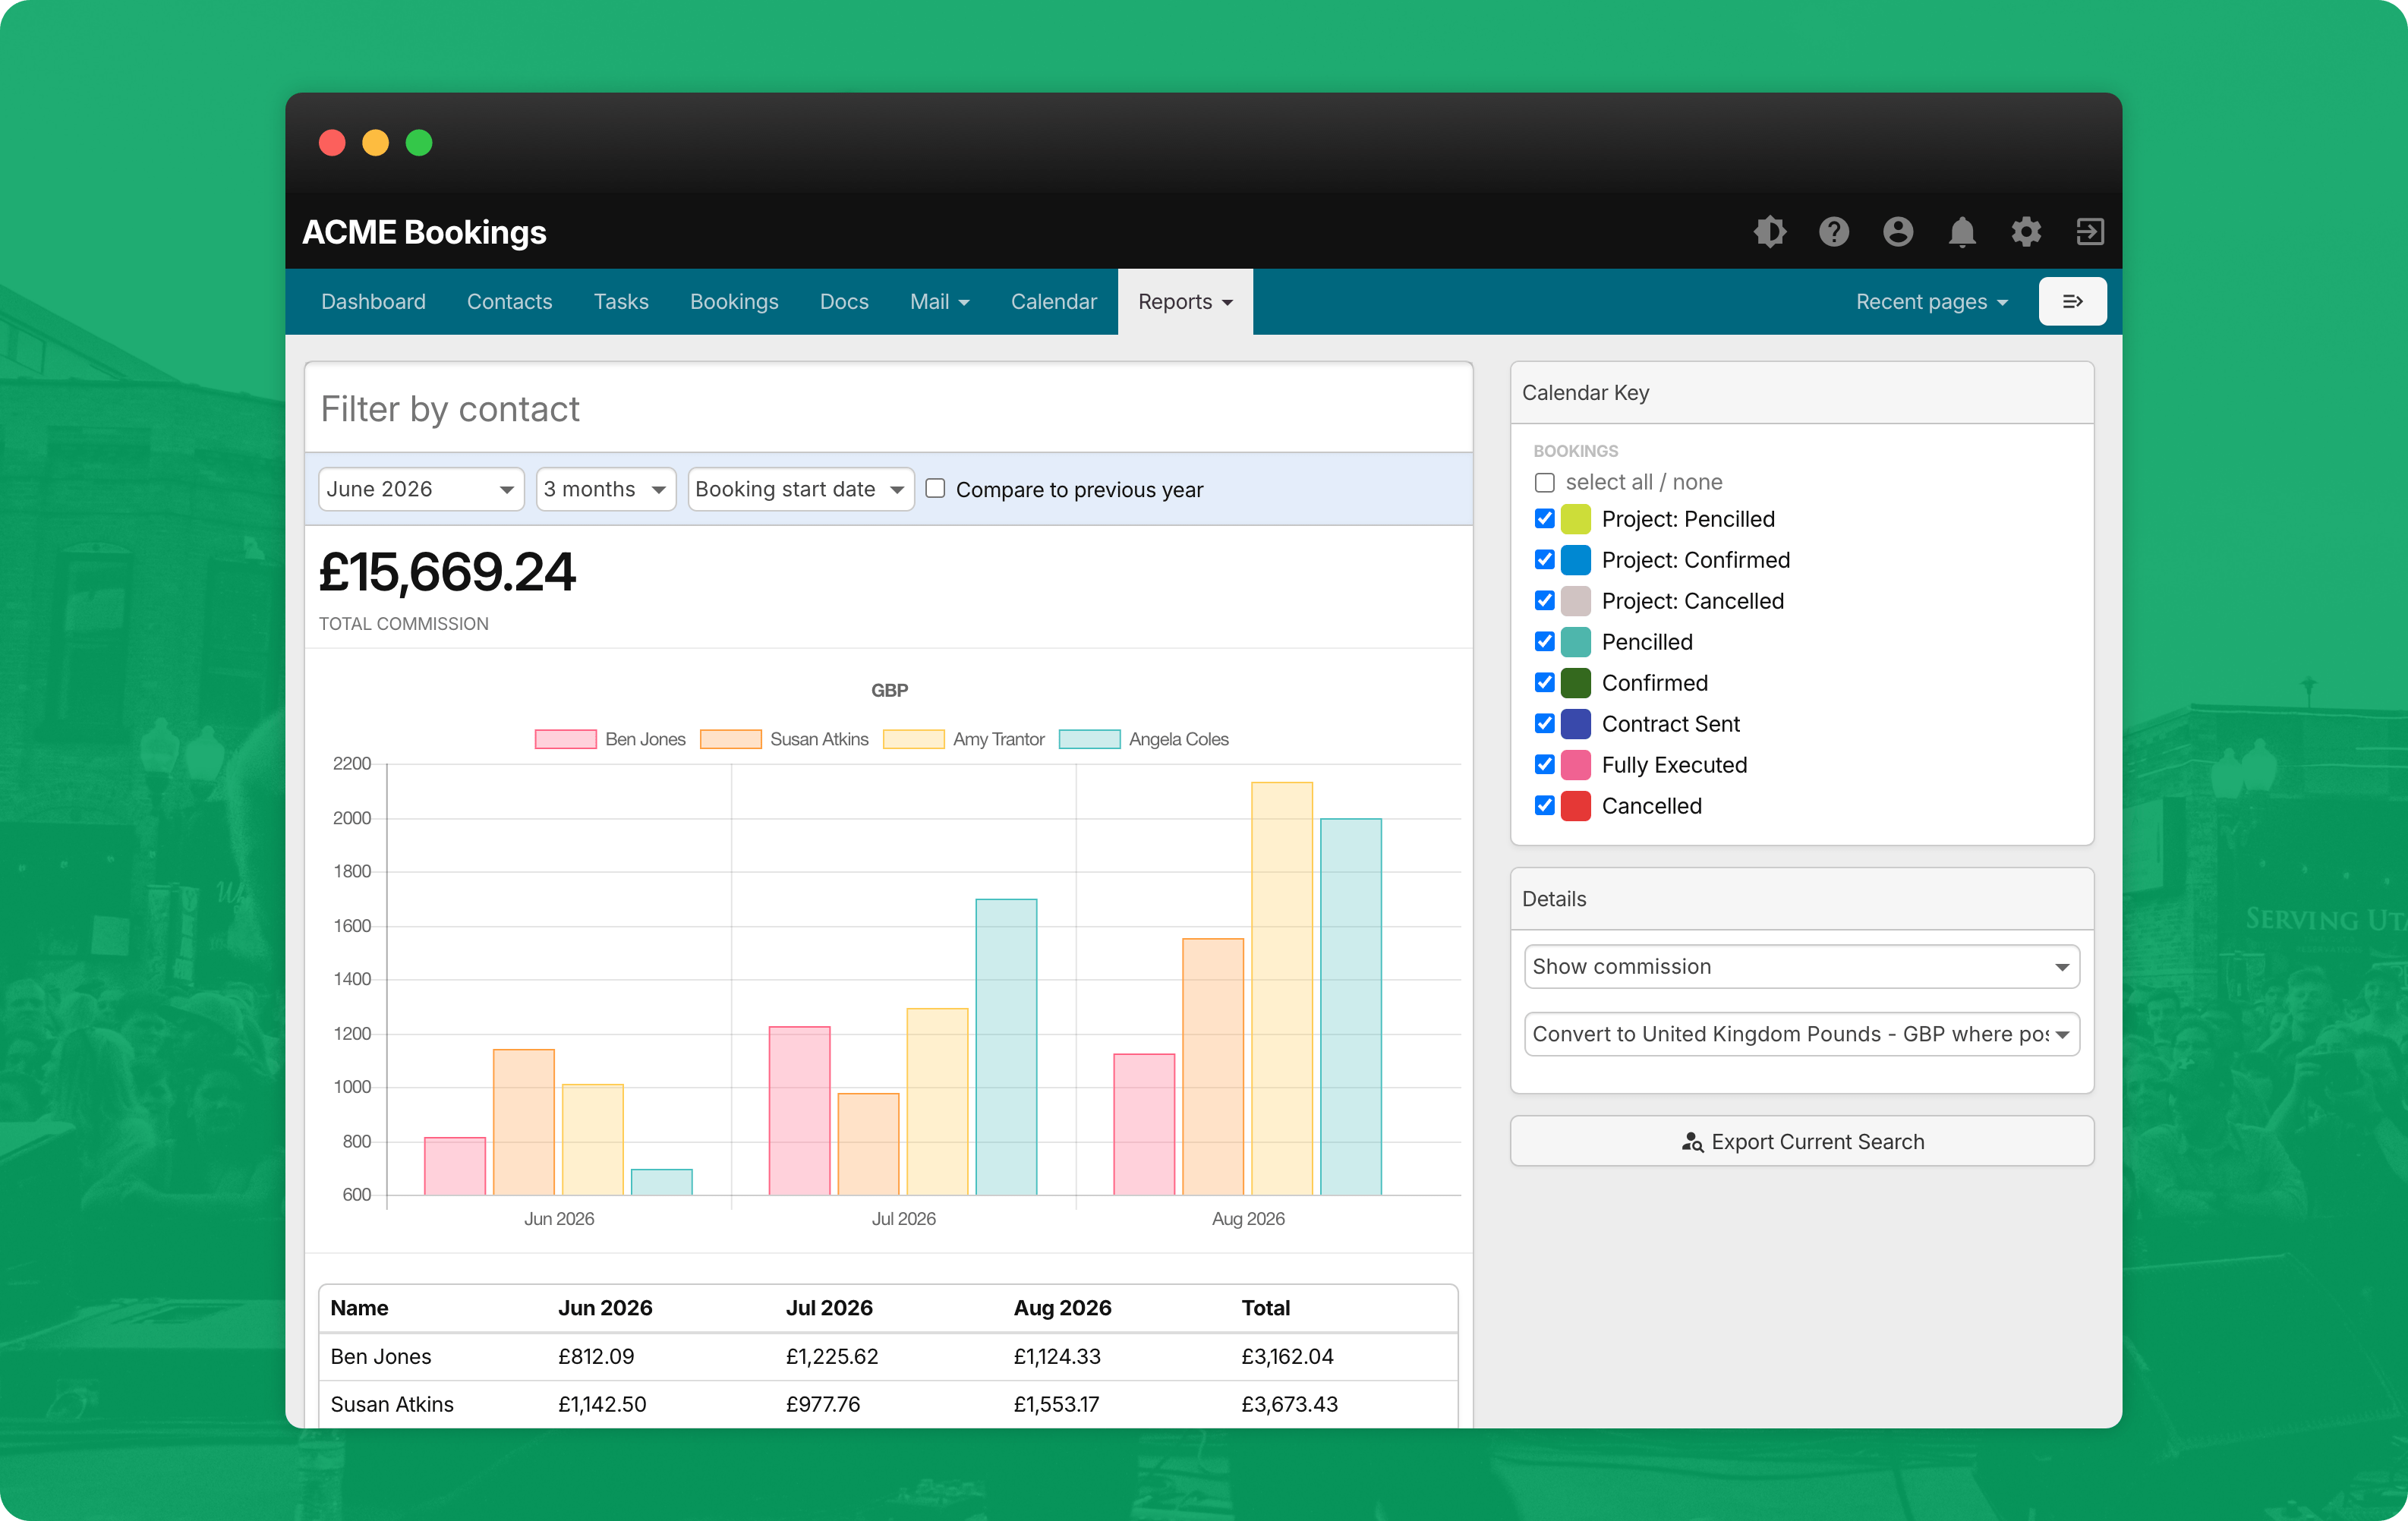This screenshot has width=2408, height=1521.
Task: Enable Compare to previous year
Action: (x=935, y=488)
